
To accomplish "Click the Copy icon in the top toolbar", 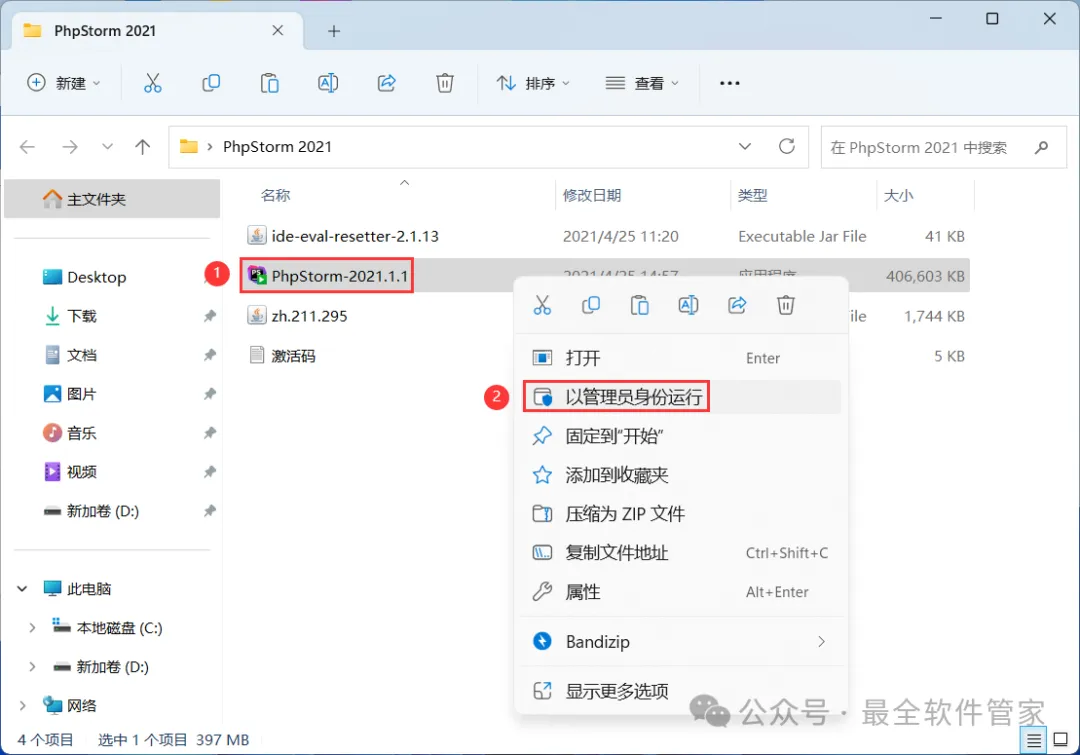I will (x=211, y=83).
